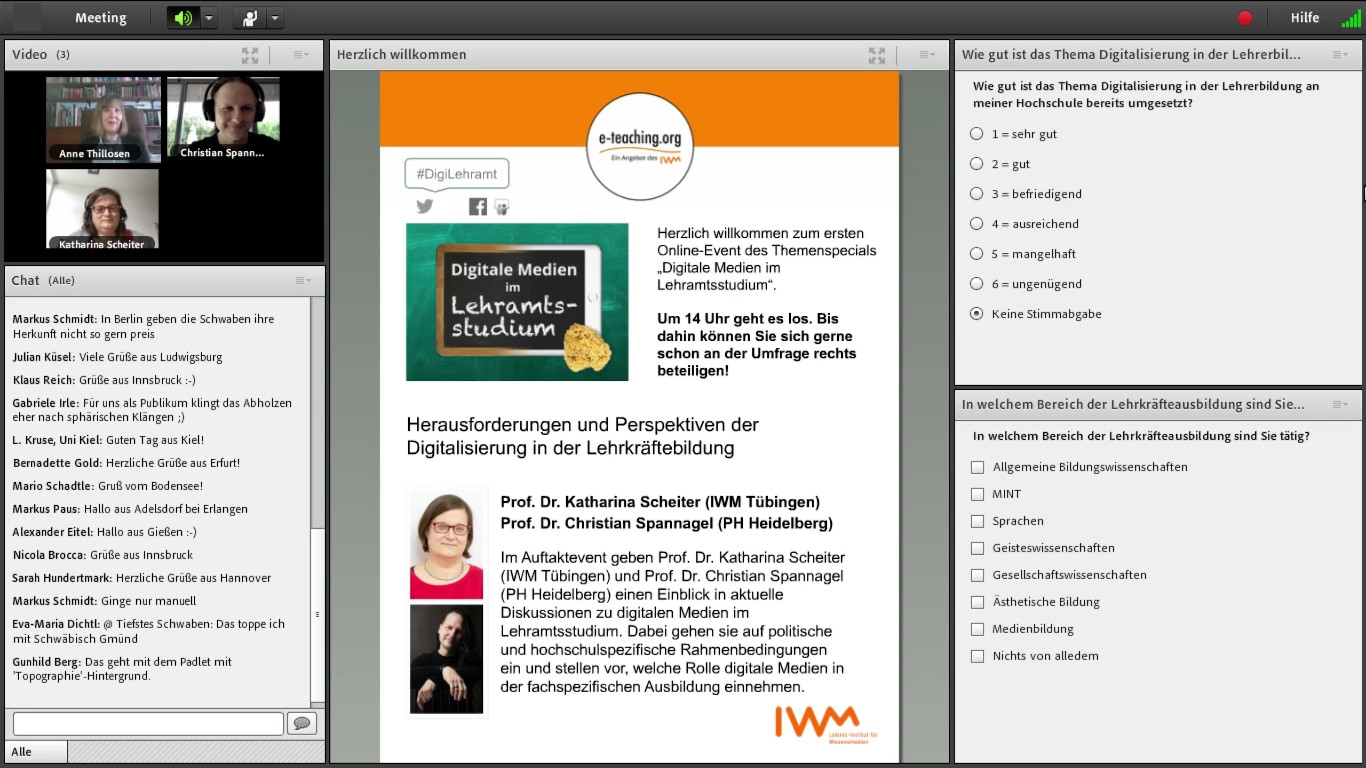Check Nichts von alledem option
Screen dimensions: 1366x768
pyautogui.click(x=978, y=656)
